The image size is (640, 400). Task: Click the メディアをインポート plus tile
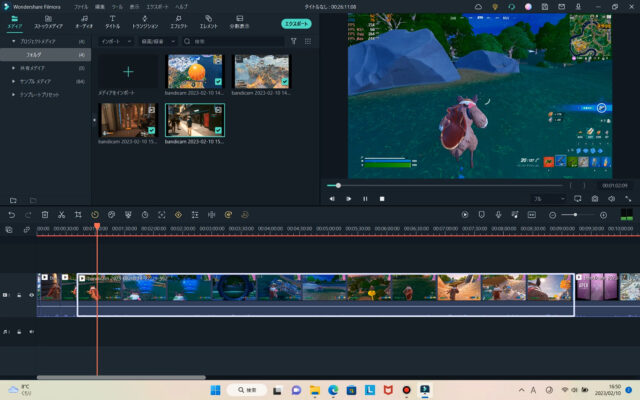click(128, 72)
